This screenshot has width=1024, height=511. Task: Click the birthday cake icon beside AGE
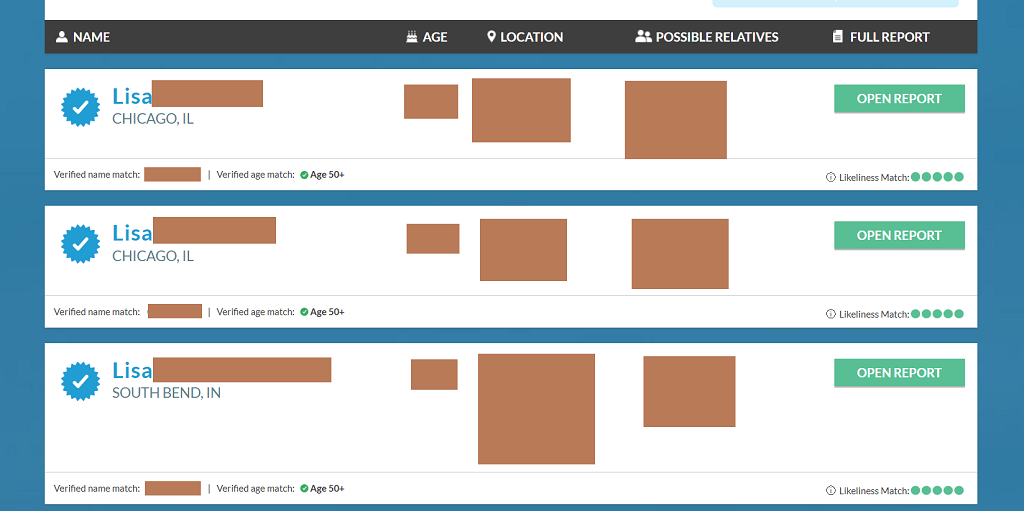pyautogui.click(x=411, y=37)
